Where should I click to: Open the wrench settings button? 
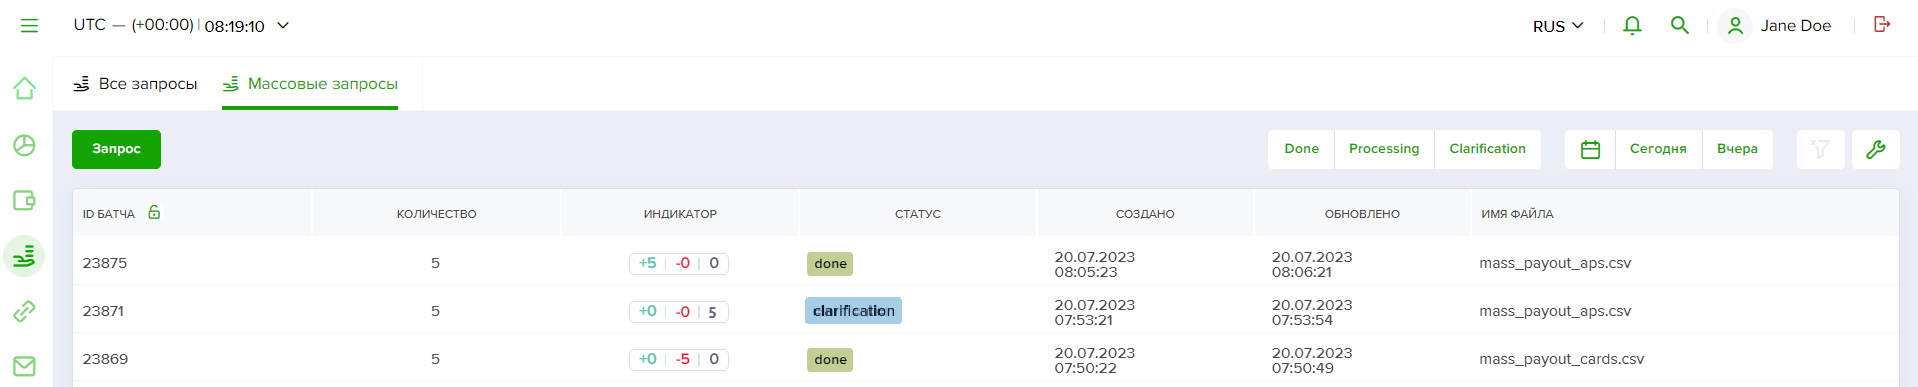click(x=1876, y=149)
